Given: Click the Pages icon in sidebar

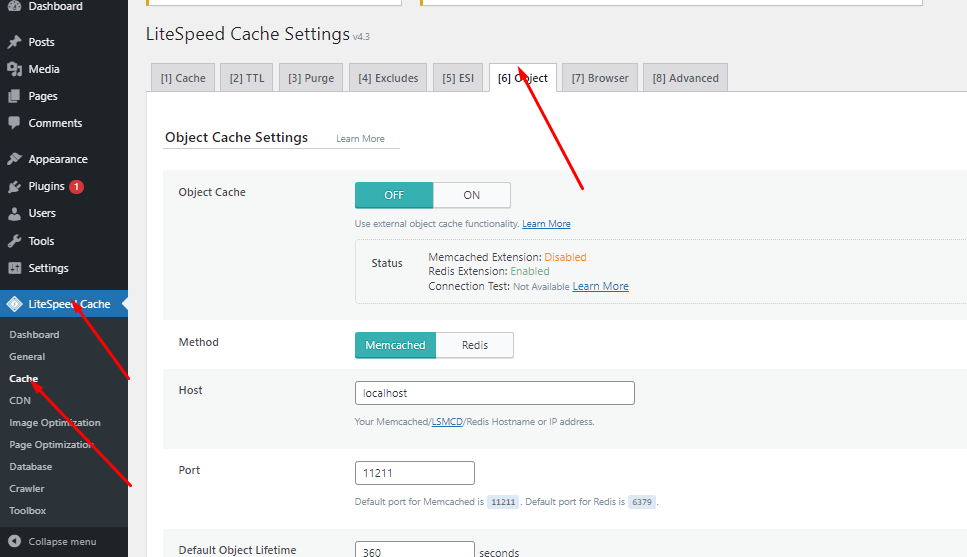Looking at the screenshot, I should [x=14, y=96].
